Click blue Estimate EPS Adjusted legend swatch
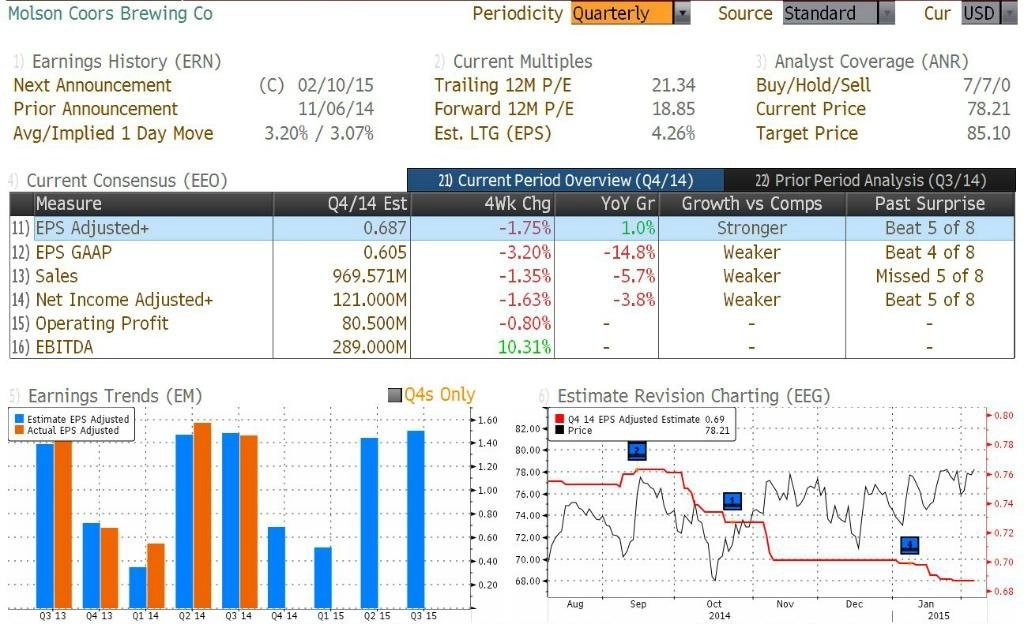The width and height of the screenshot is (1024, 624). coord(19,419)
